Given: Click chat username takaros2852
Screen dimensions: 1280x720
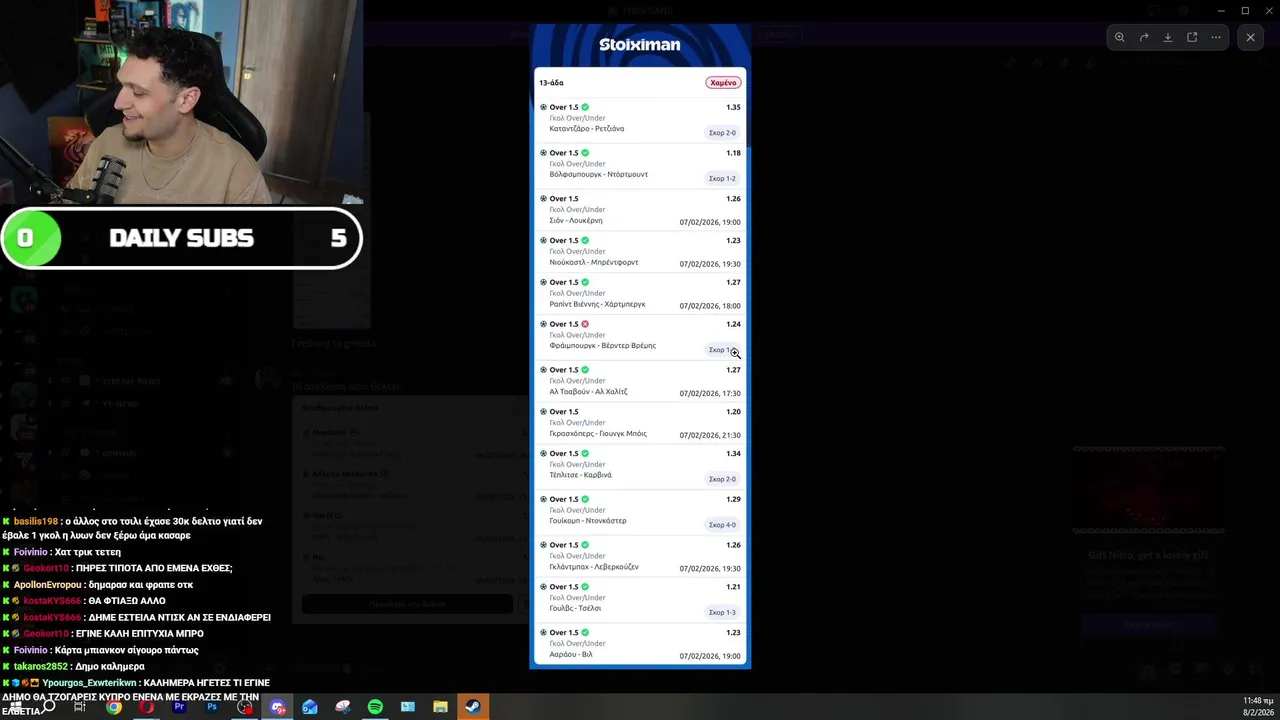Looking at the screenshot, I should pos(41,667).
